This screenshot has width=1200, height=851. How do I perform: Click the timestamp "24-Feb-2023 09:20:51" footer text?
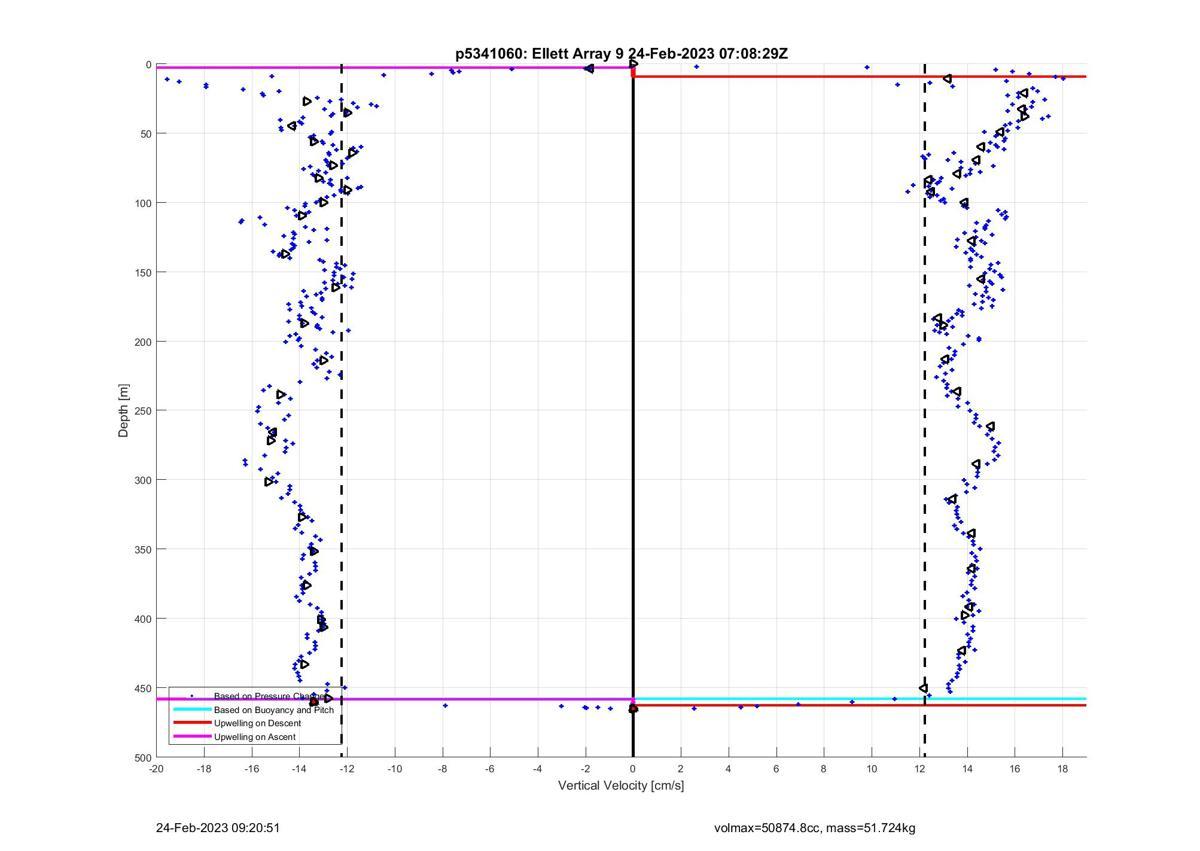click(218, 828)
